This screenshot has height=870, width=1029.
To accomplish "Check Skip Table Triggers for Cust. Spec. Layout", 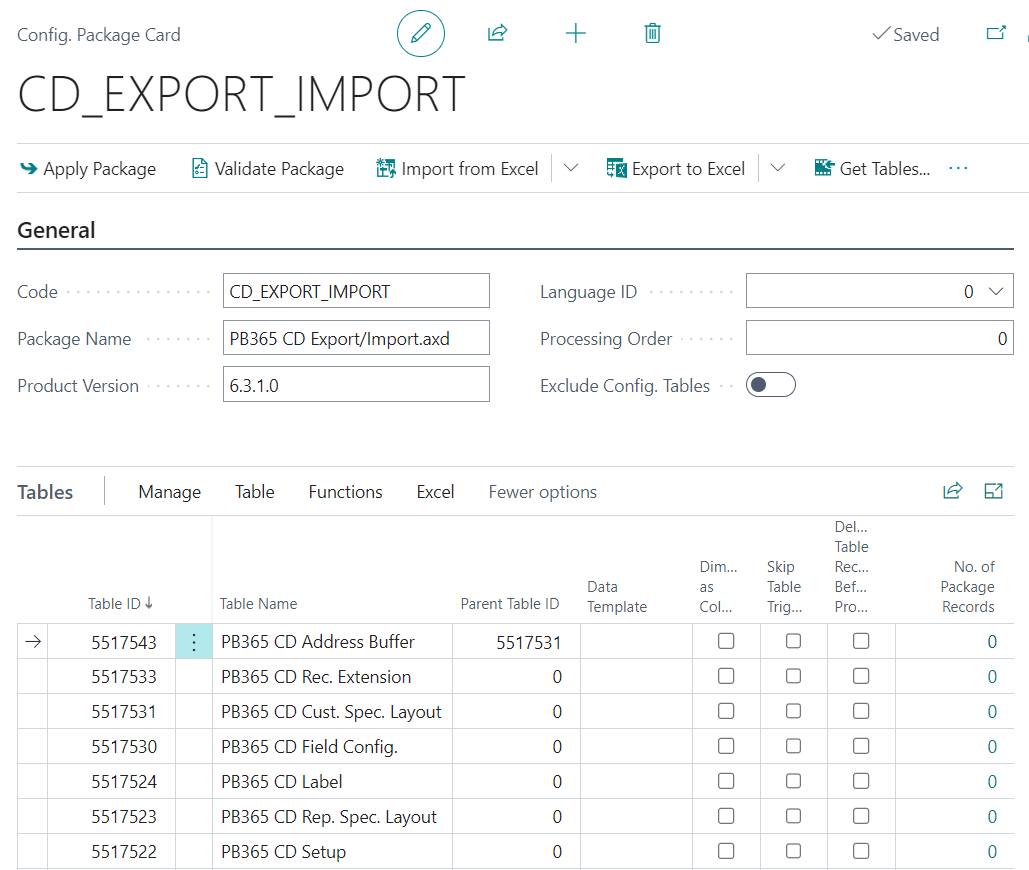I will tap(793, 711).
